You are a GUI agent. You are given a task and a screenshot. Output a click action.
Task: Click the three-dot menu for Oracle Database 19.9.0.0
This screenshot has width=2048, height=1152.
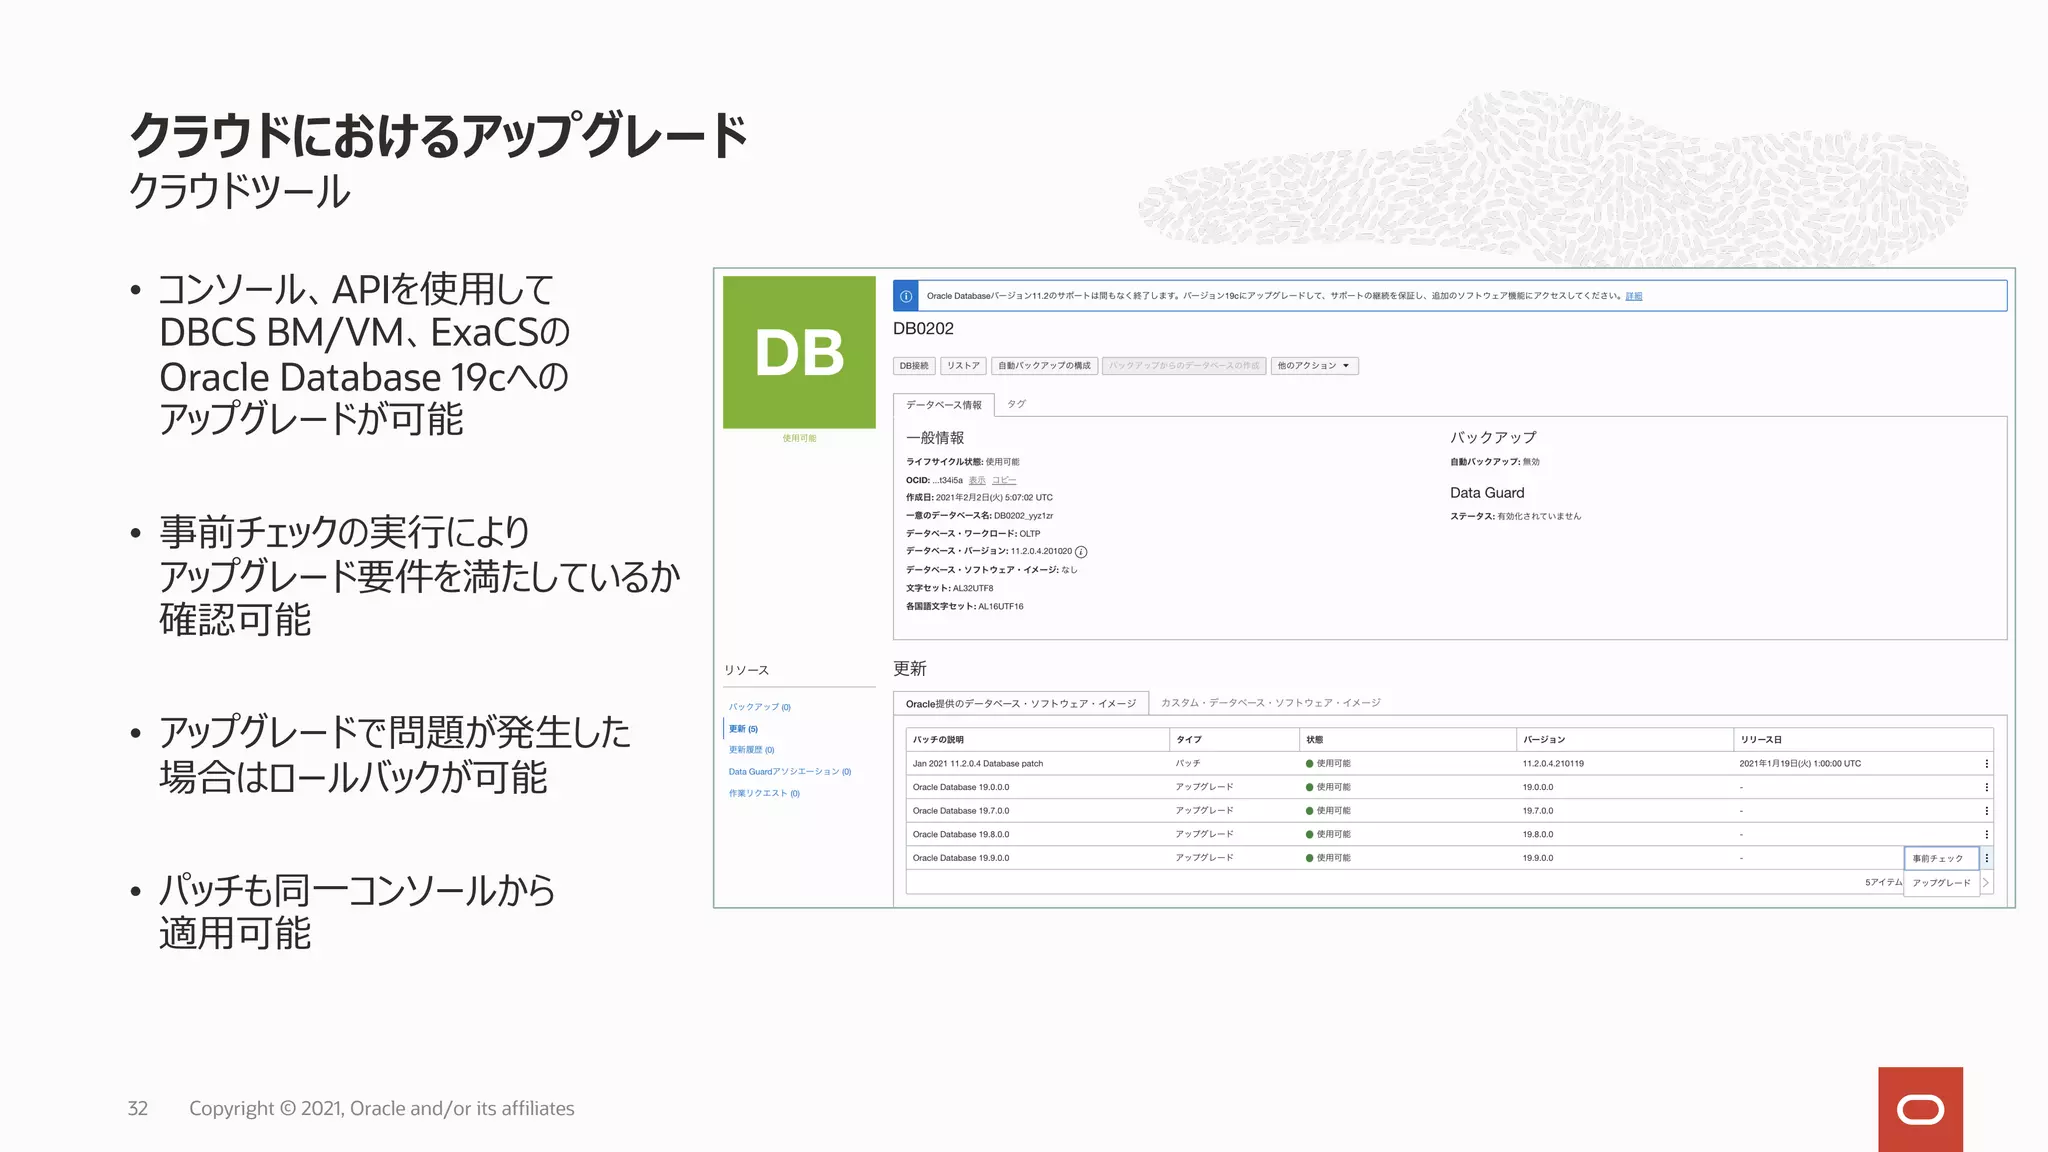[x=1986, y=858]
